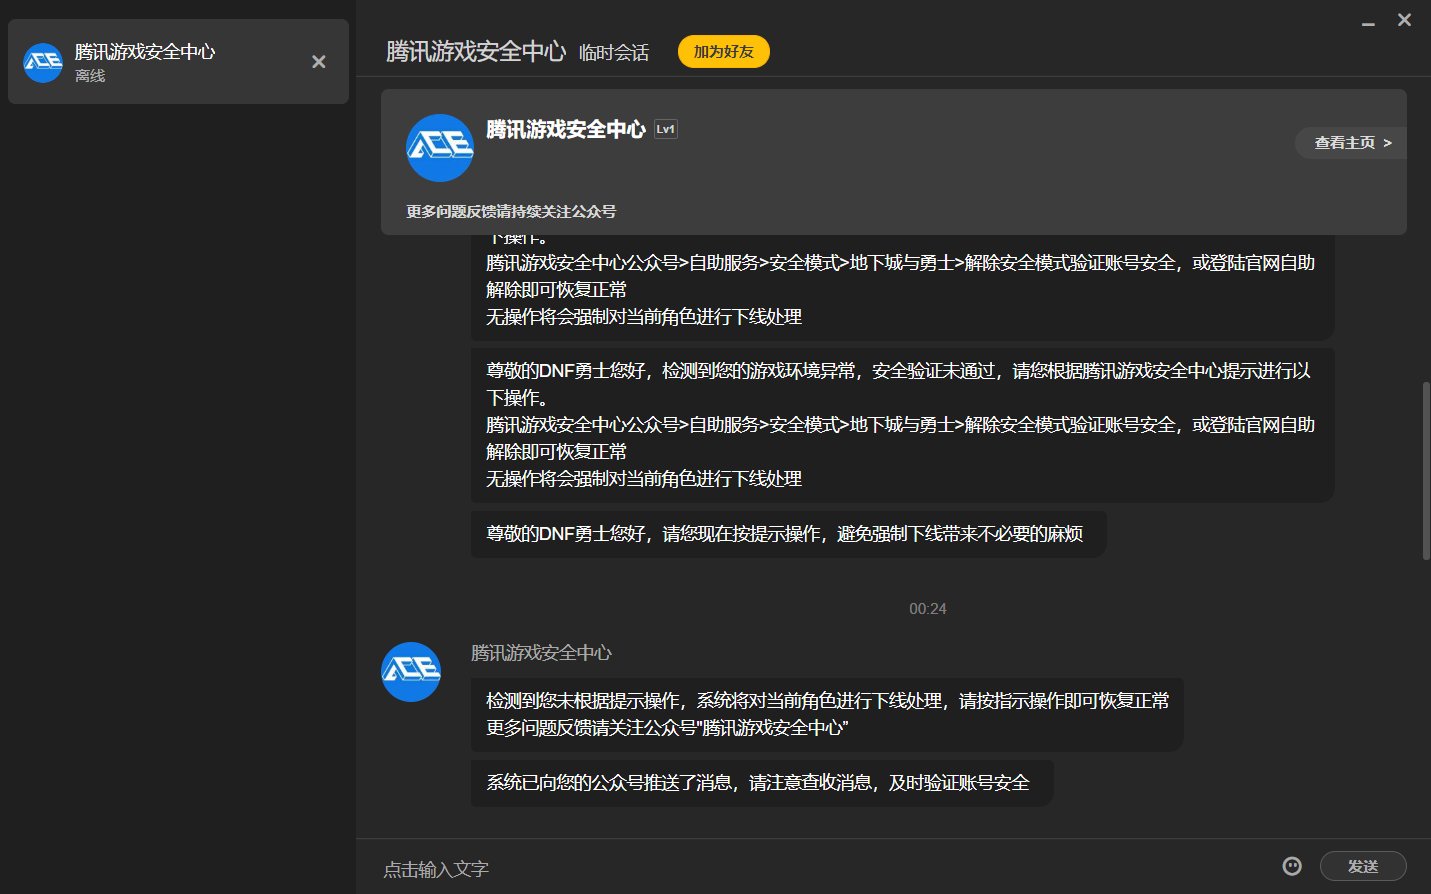Click the 临时会话 label in the header
The width and height of the screenshot is (1431, 894).
tap(614, 52)
